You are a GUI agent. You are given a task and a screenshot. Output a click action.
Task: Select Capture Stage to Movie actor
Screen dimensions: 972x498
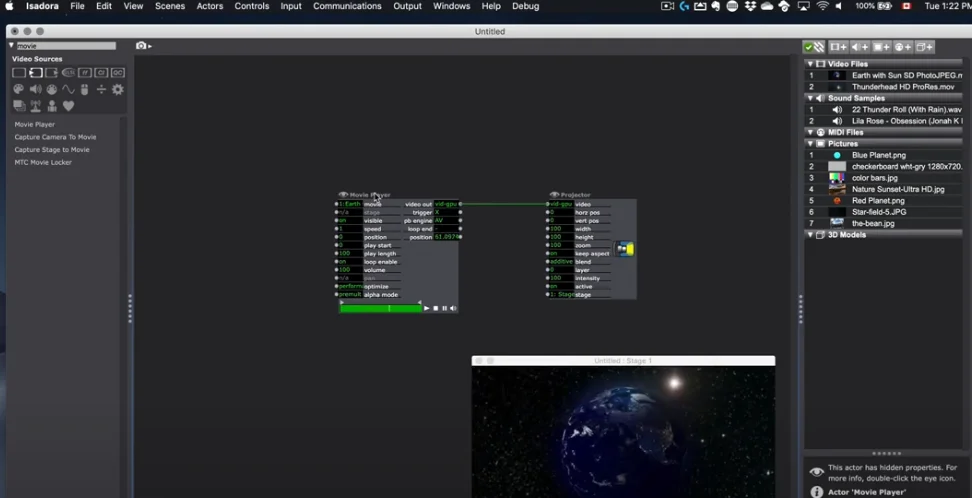pyautogui.click(x=52, y=149)
